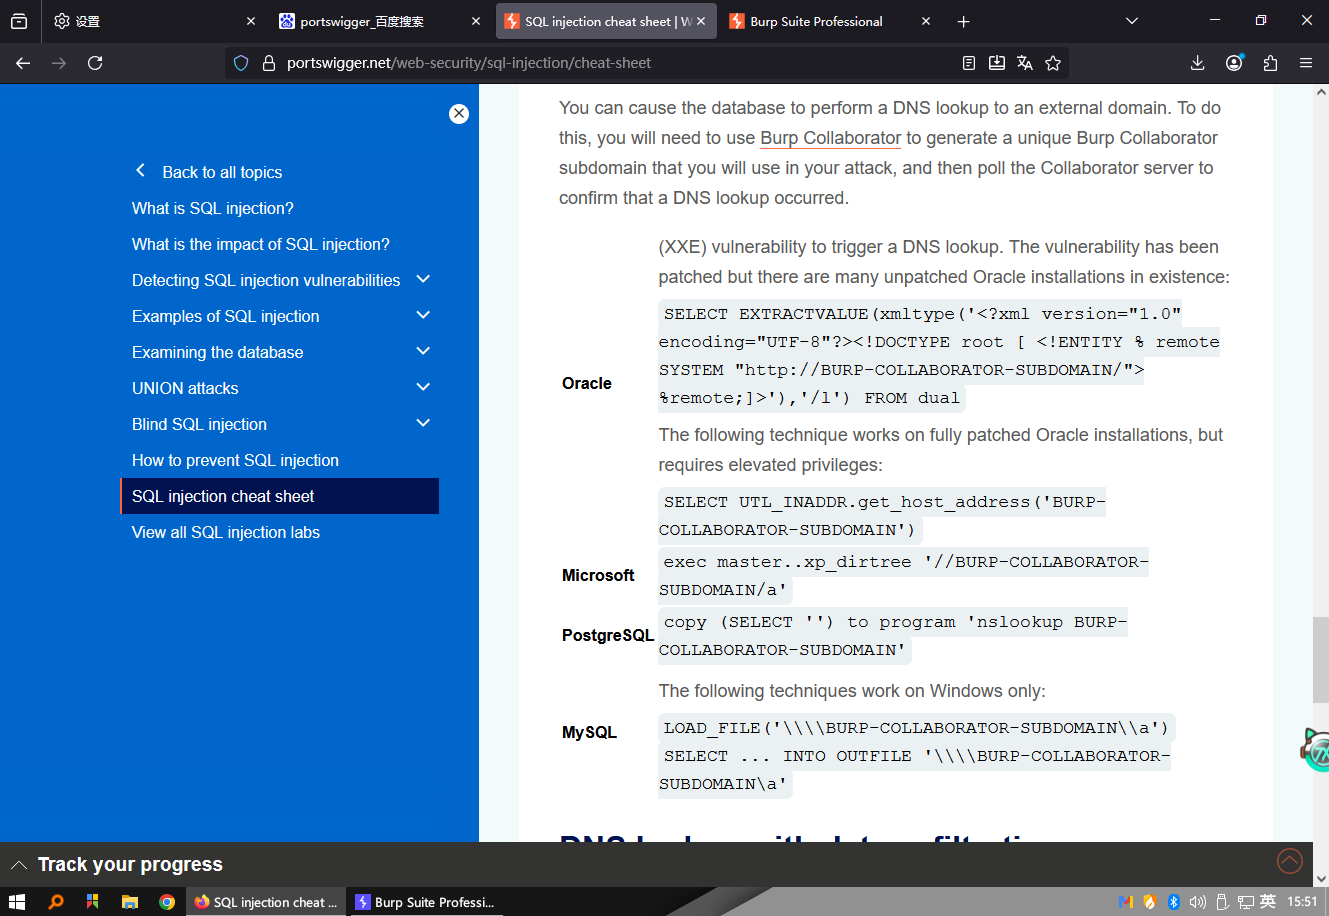Open the Firefox downloads panel
This screenshot has width=1329, height=916.
coord(1198,63)
